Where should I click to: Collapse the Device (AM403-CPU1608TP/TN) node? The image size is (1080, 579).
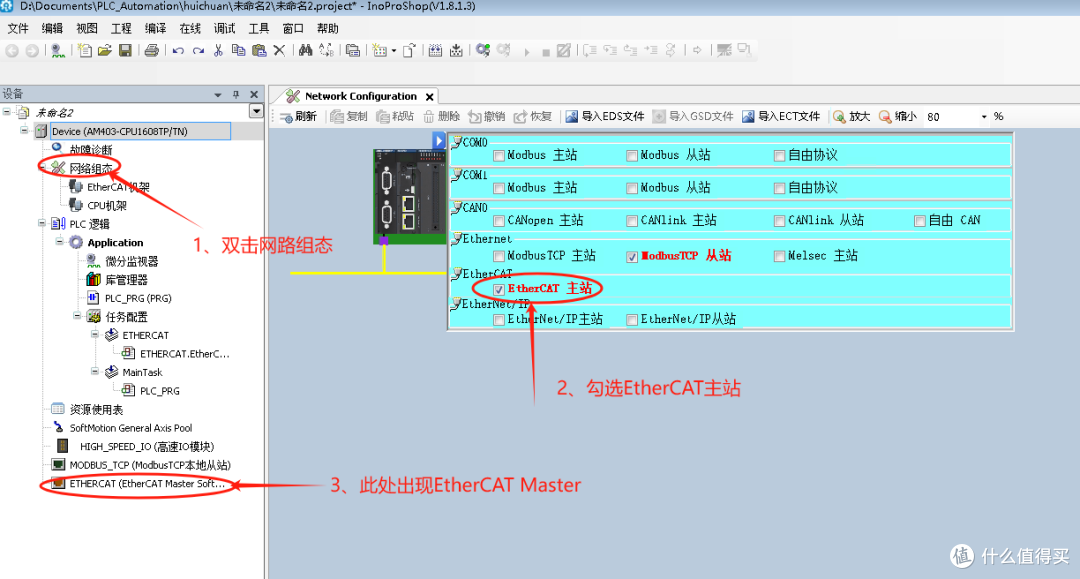coord(24,130)
